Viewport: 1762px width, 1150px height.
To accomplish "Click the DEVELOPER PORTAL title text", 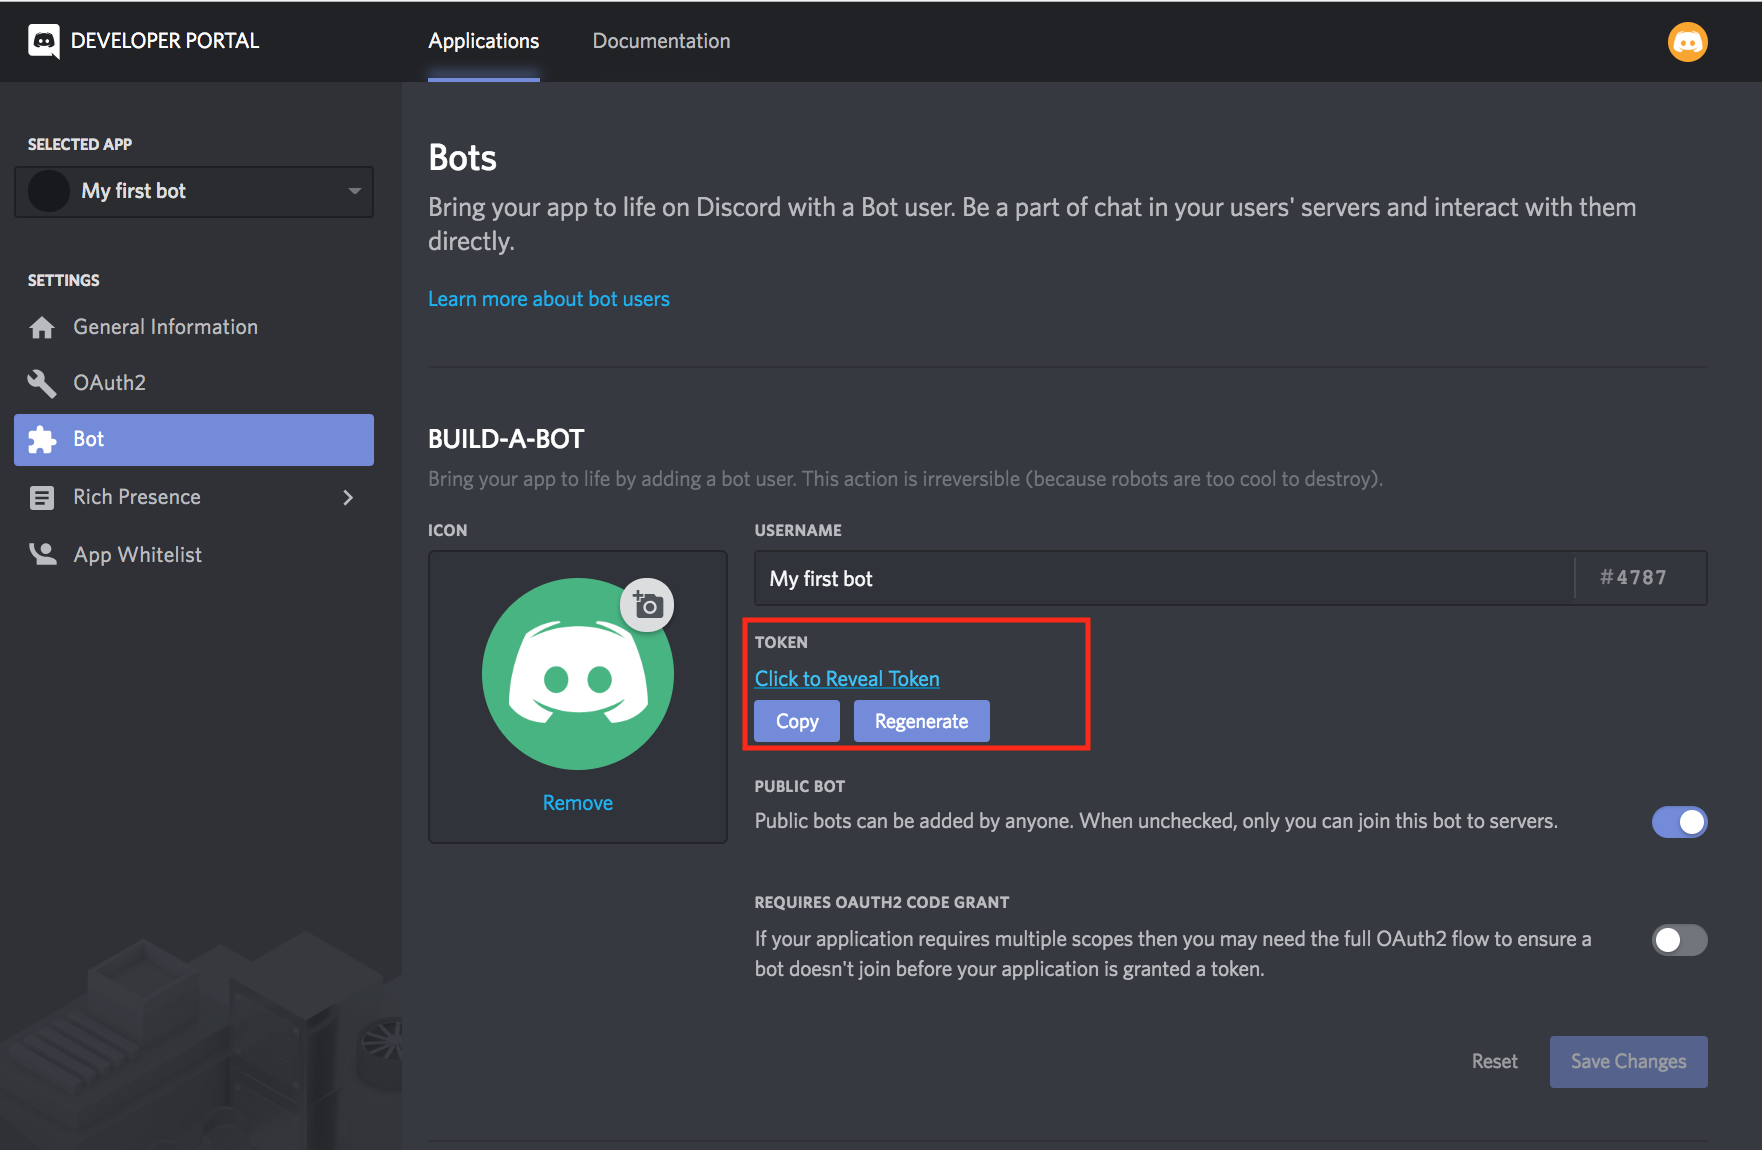I will click(x=165, y=41).
